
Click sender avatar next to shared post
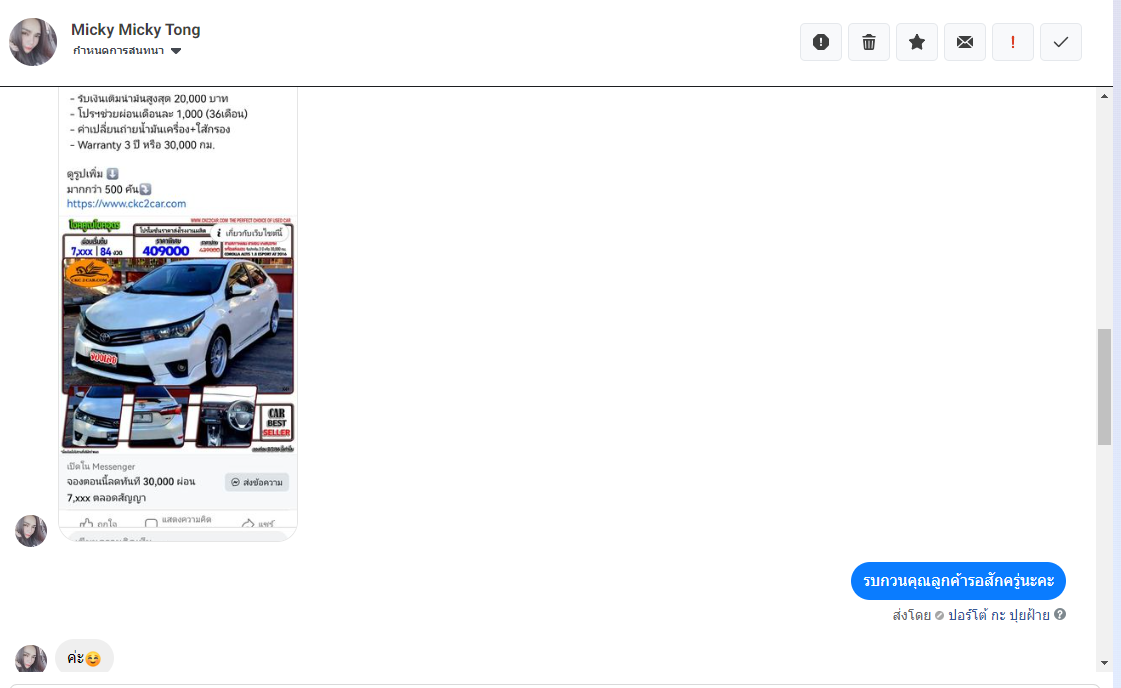coord(31,531)
